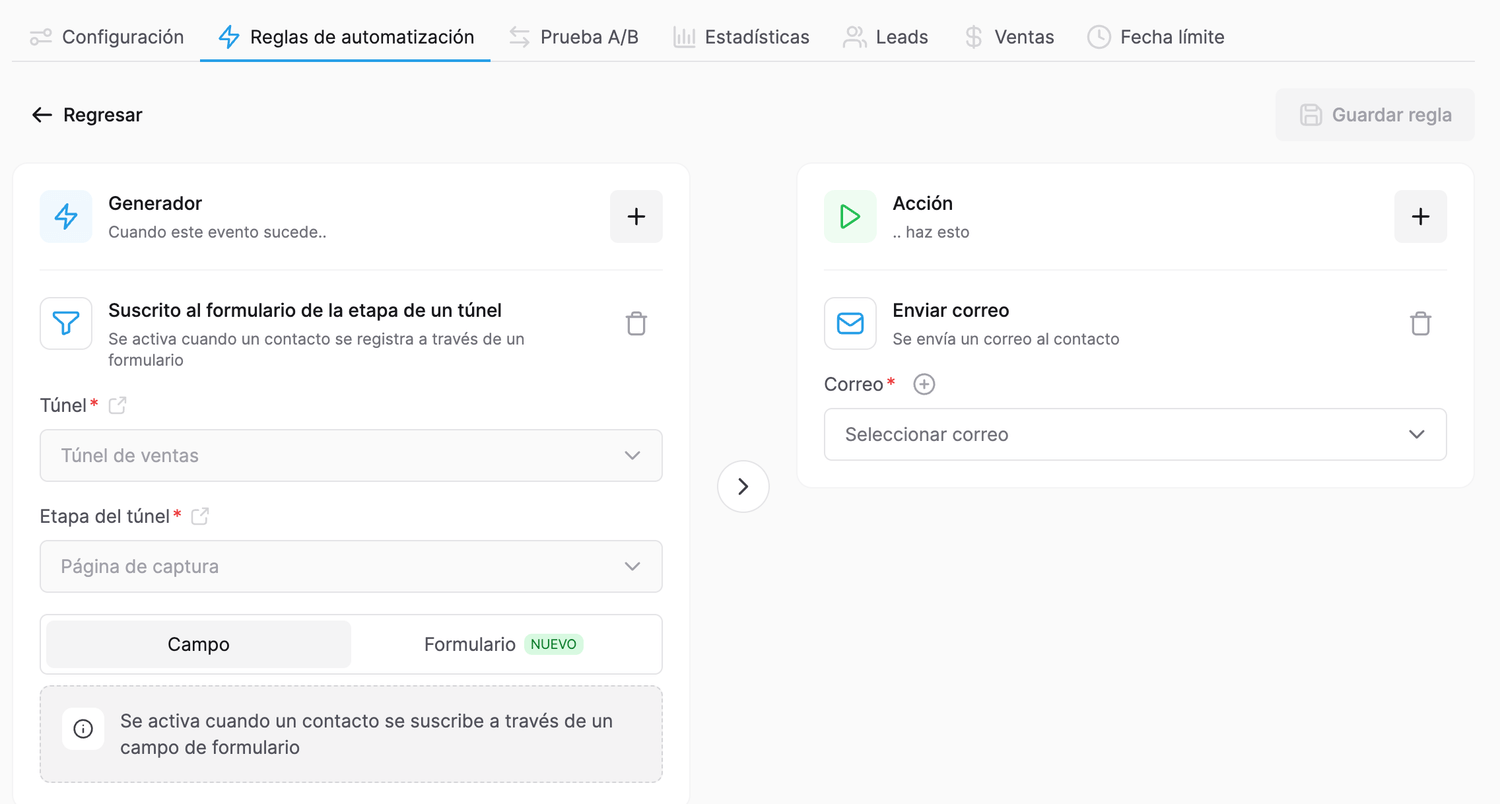Delete the Suscrito al formulario trigger
This screenshot has width=1500, height=804.
(636, 324)
